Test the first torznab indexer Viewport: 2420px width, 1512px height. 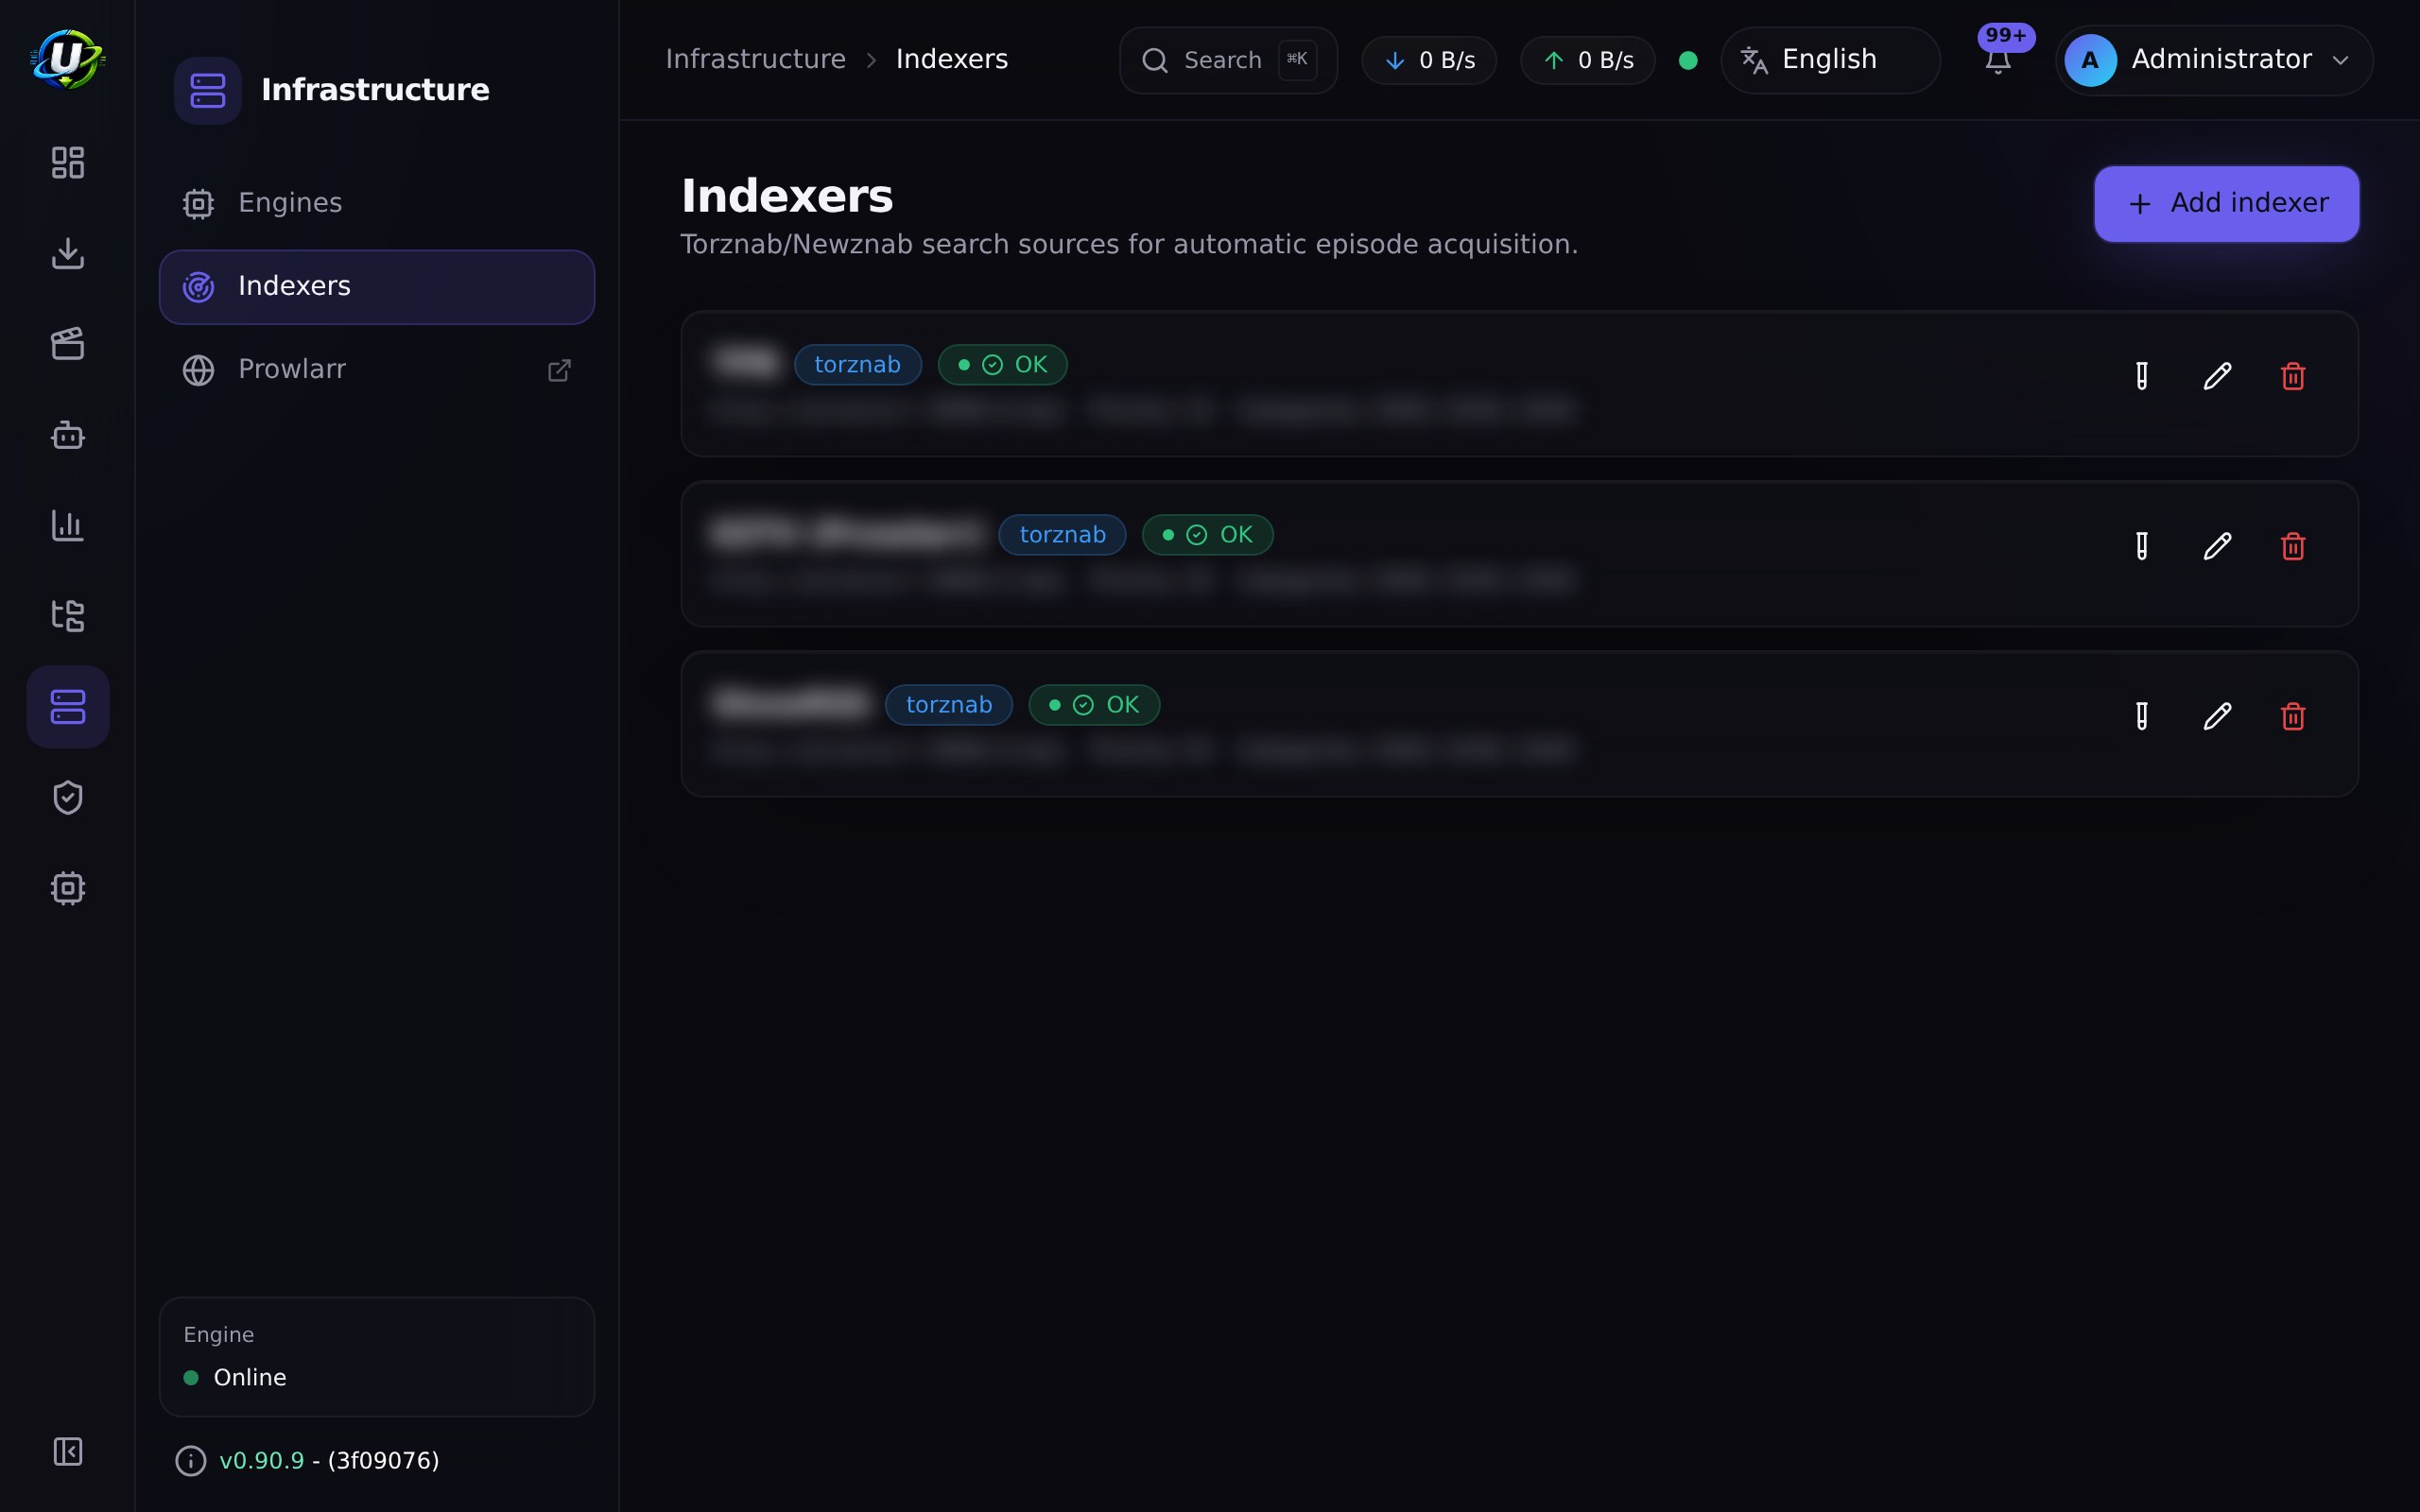point(2142,376)
